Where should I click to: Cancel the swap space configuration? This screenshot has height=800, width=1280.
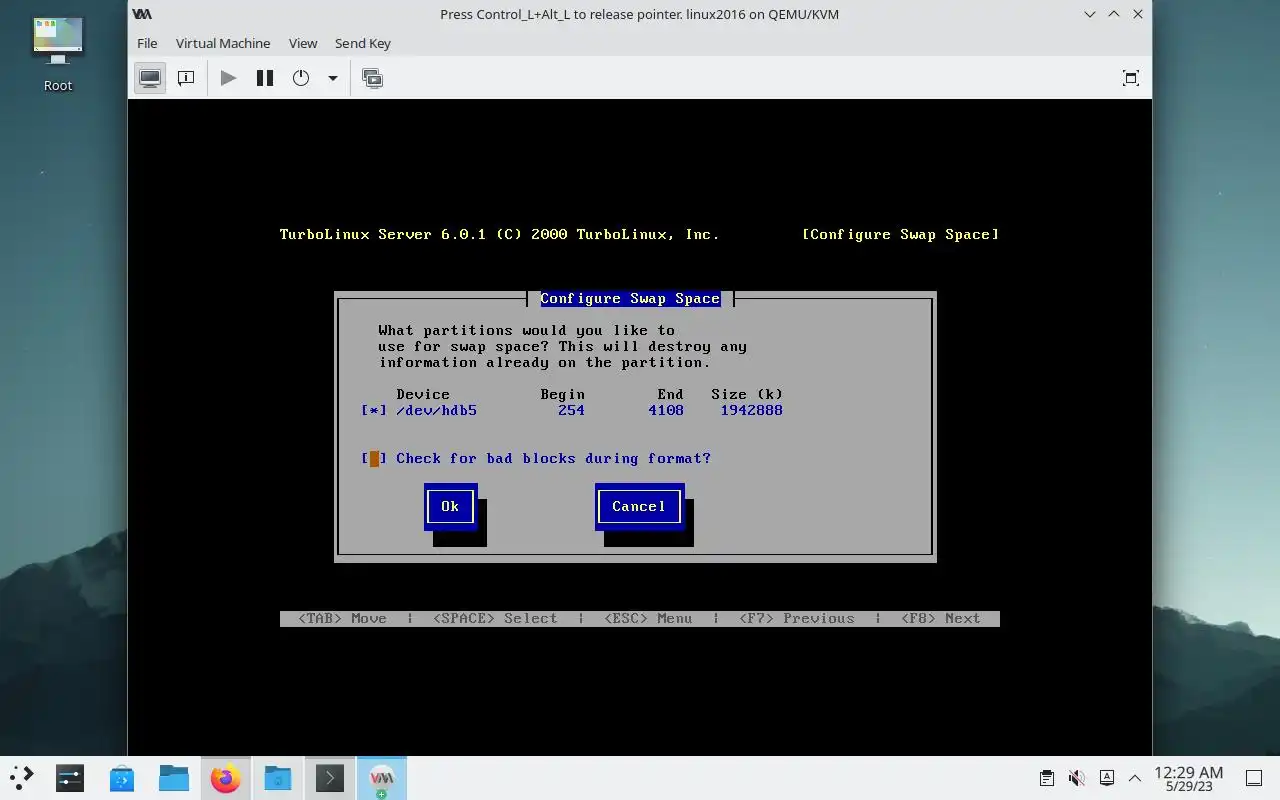(x=639, y=506)
